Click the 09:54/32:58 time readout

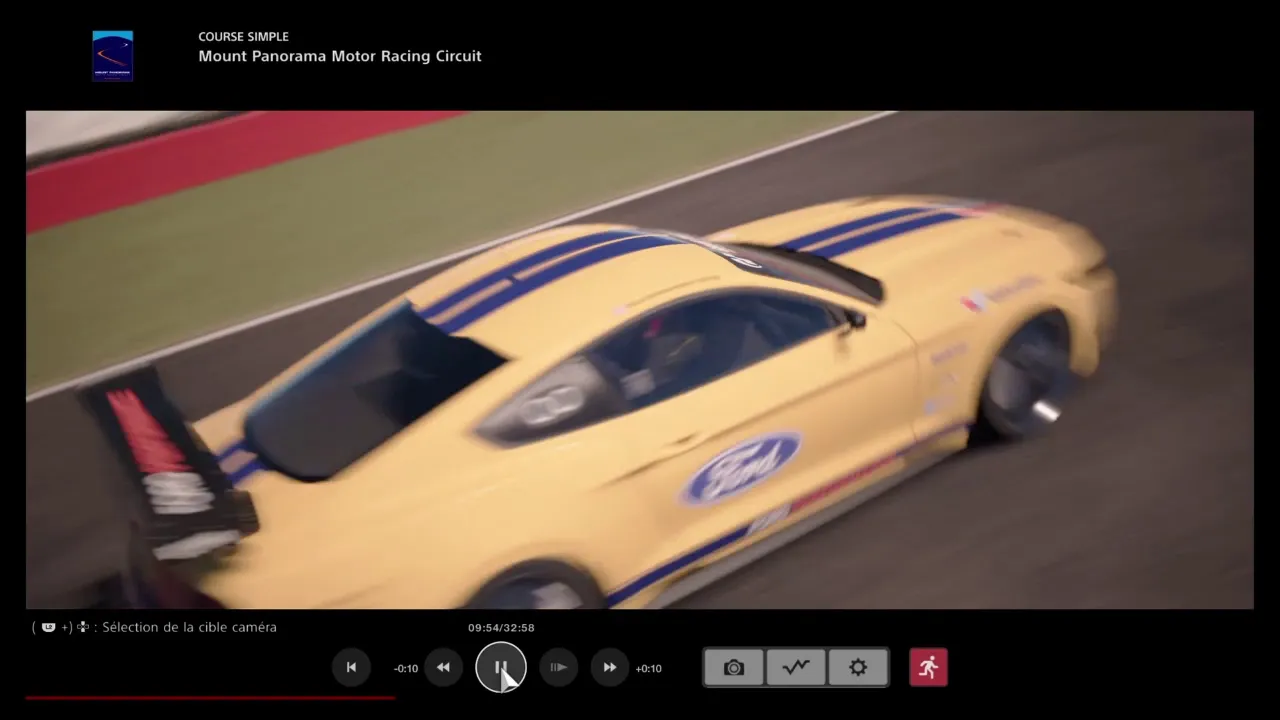(501, 628)
